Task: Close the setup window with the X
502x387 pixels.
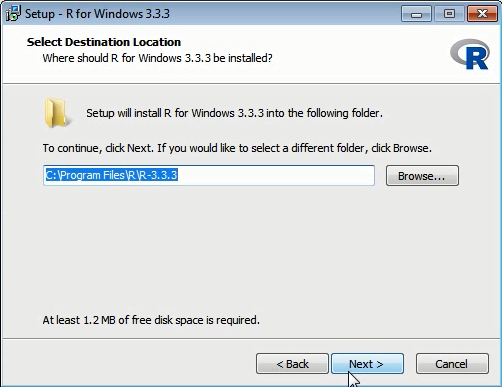Action: (482, 14)
